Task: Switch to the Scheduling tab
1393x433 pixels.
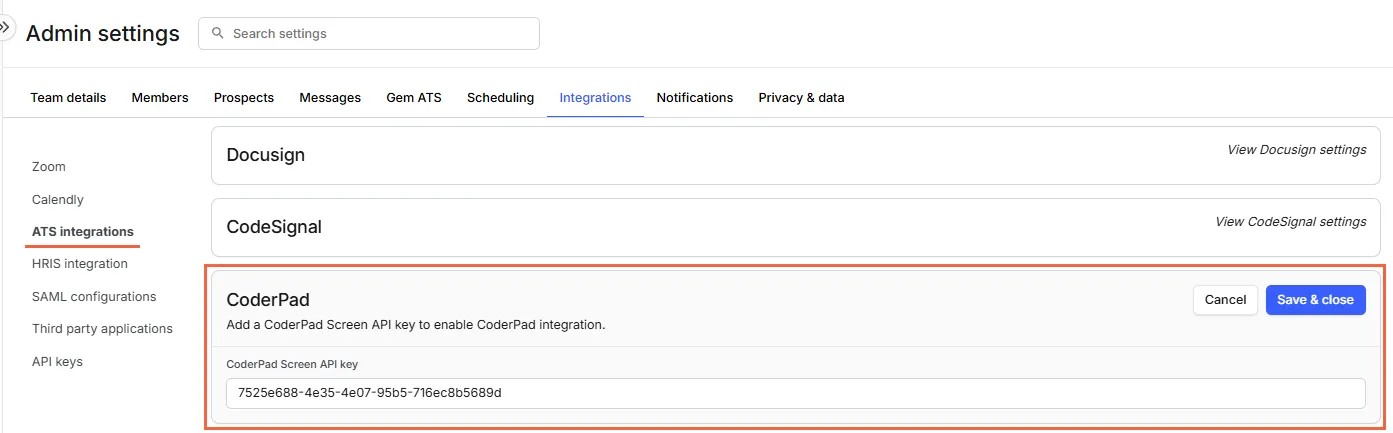Action: click(x=500, y=98)
